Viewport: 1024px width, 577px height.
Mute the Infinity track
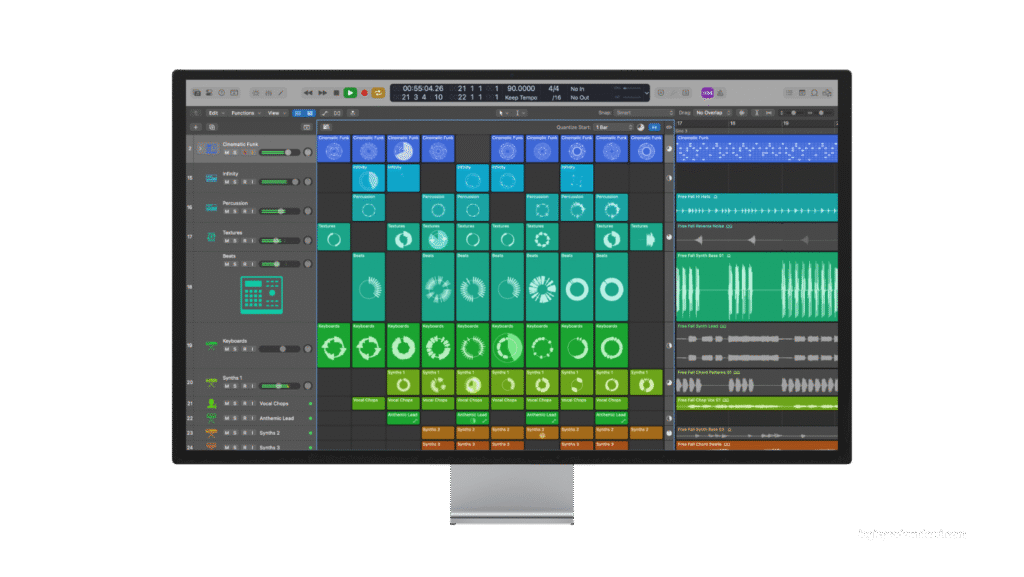click(x=227, y=182)
